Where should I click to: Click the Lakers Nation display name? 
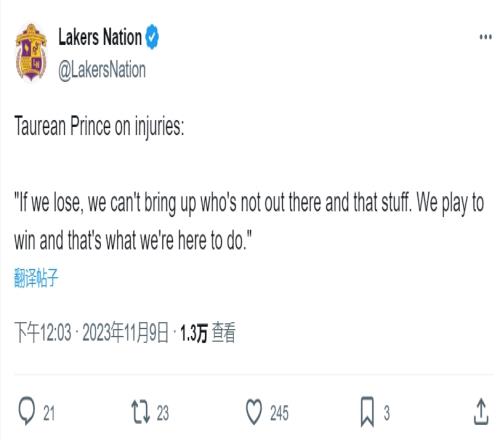(100, 37)
